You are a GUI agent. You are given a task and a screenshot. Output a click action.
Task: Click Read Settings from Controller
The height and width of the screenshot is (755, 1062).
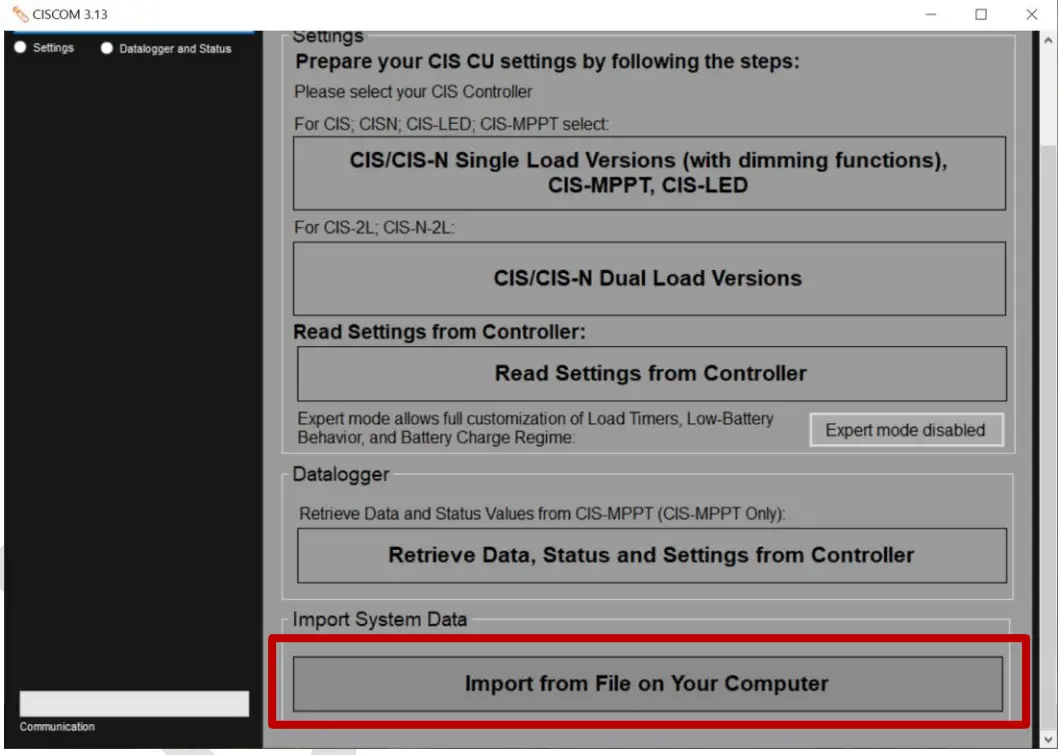(649, 372)
